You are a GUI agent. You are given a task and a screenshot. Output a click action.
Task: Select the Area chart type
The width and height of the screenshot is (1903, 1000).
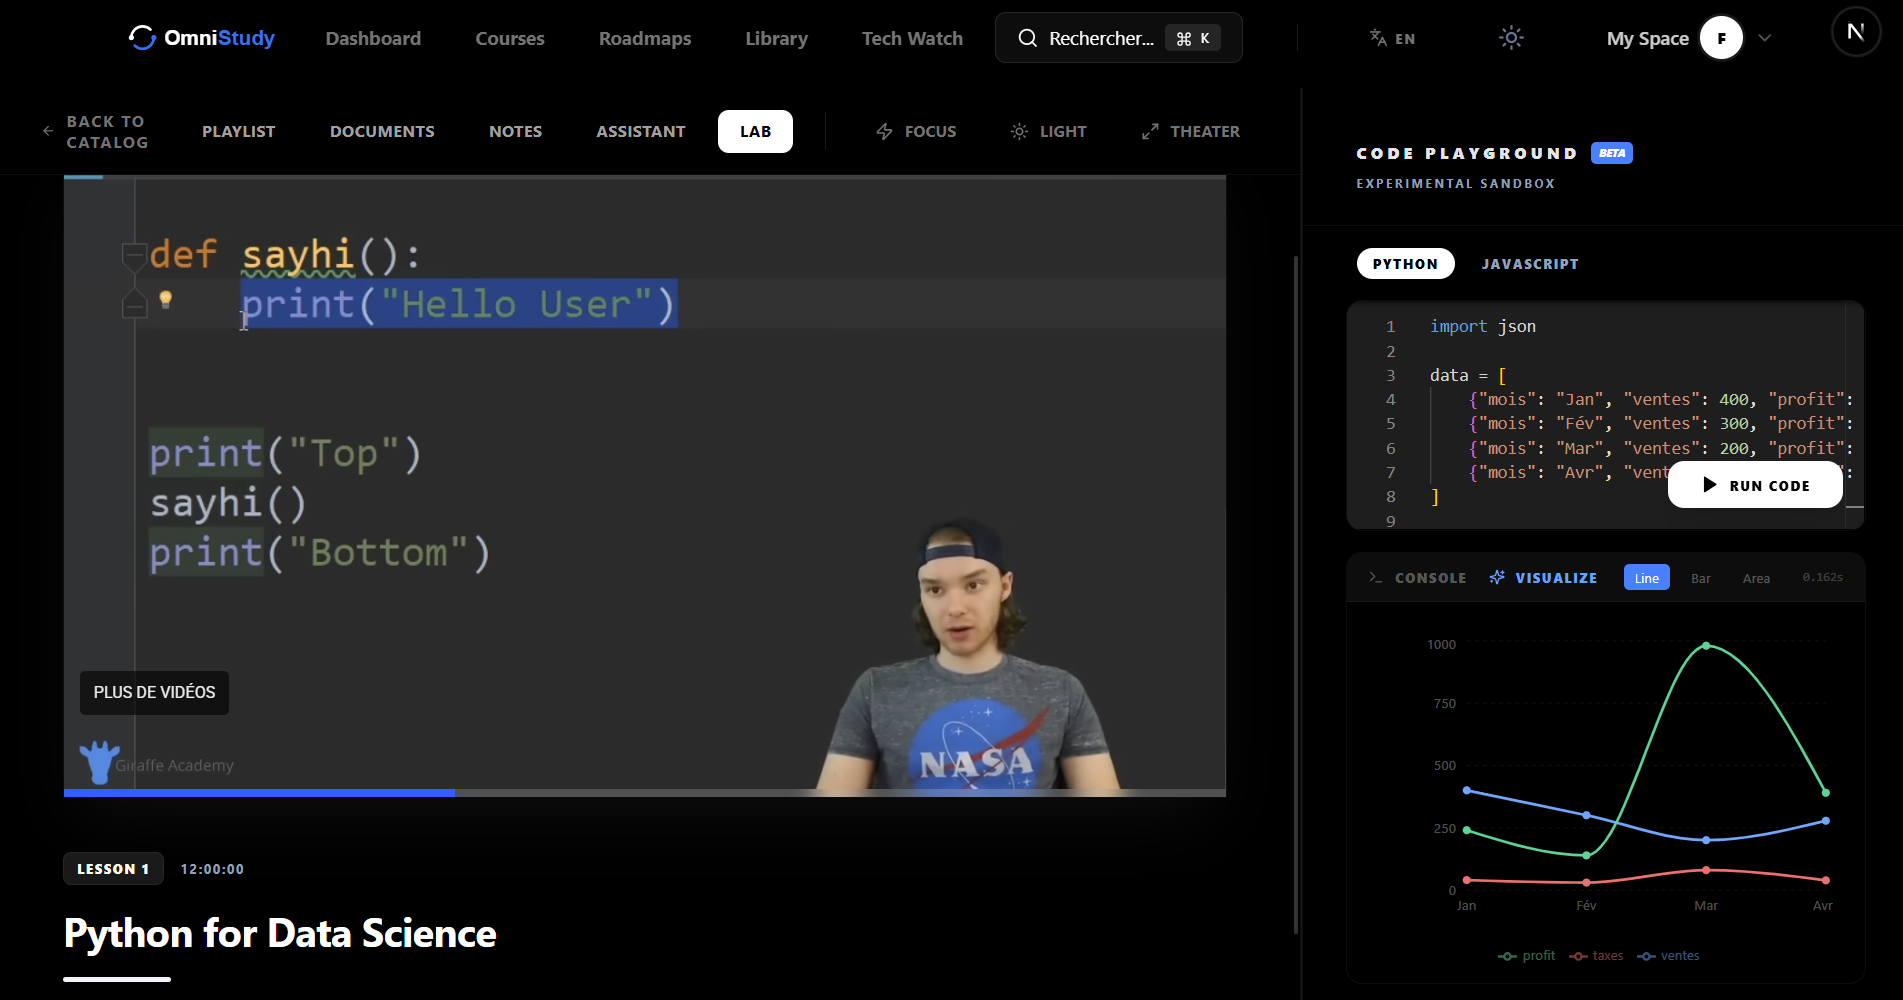coord(1755,578)
